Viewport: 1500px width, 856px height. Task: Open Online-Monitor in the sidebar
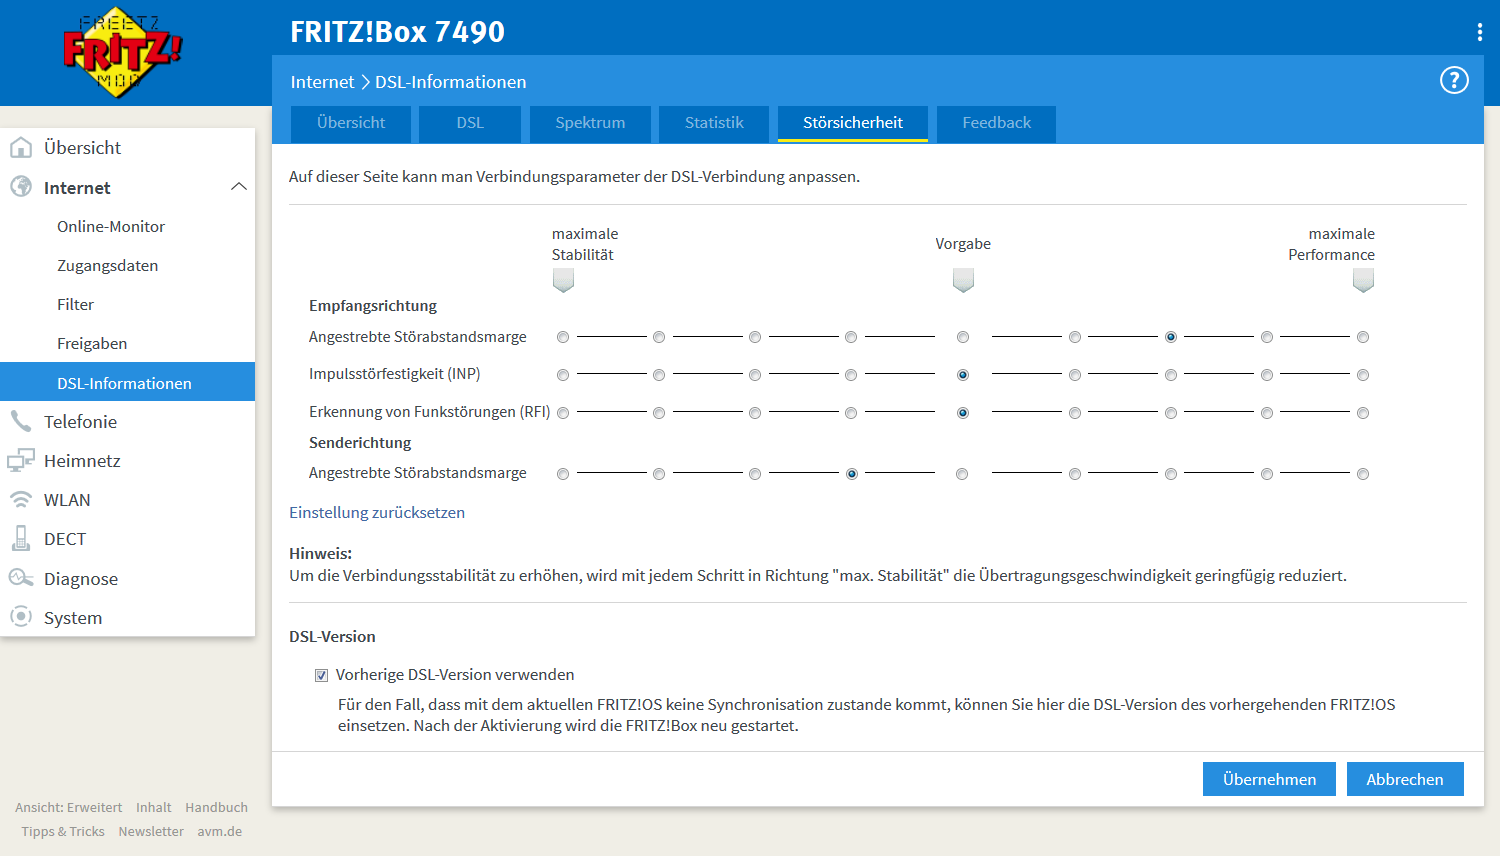coord(111,227)
